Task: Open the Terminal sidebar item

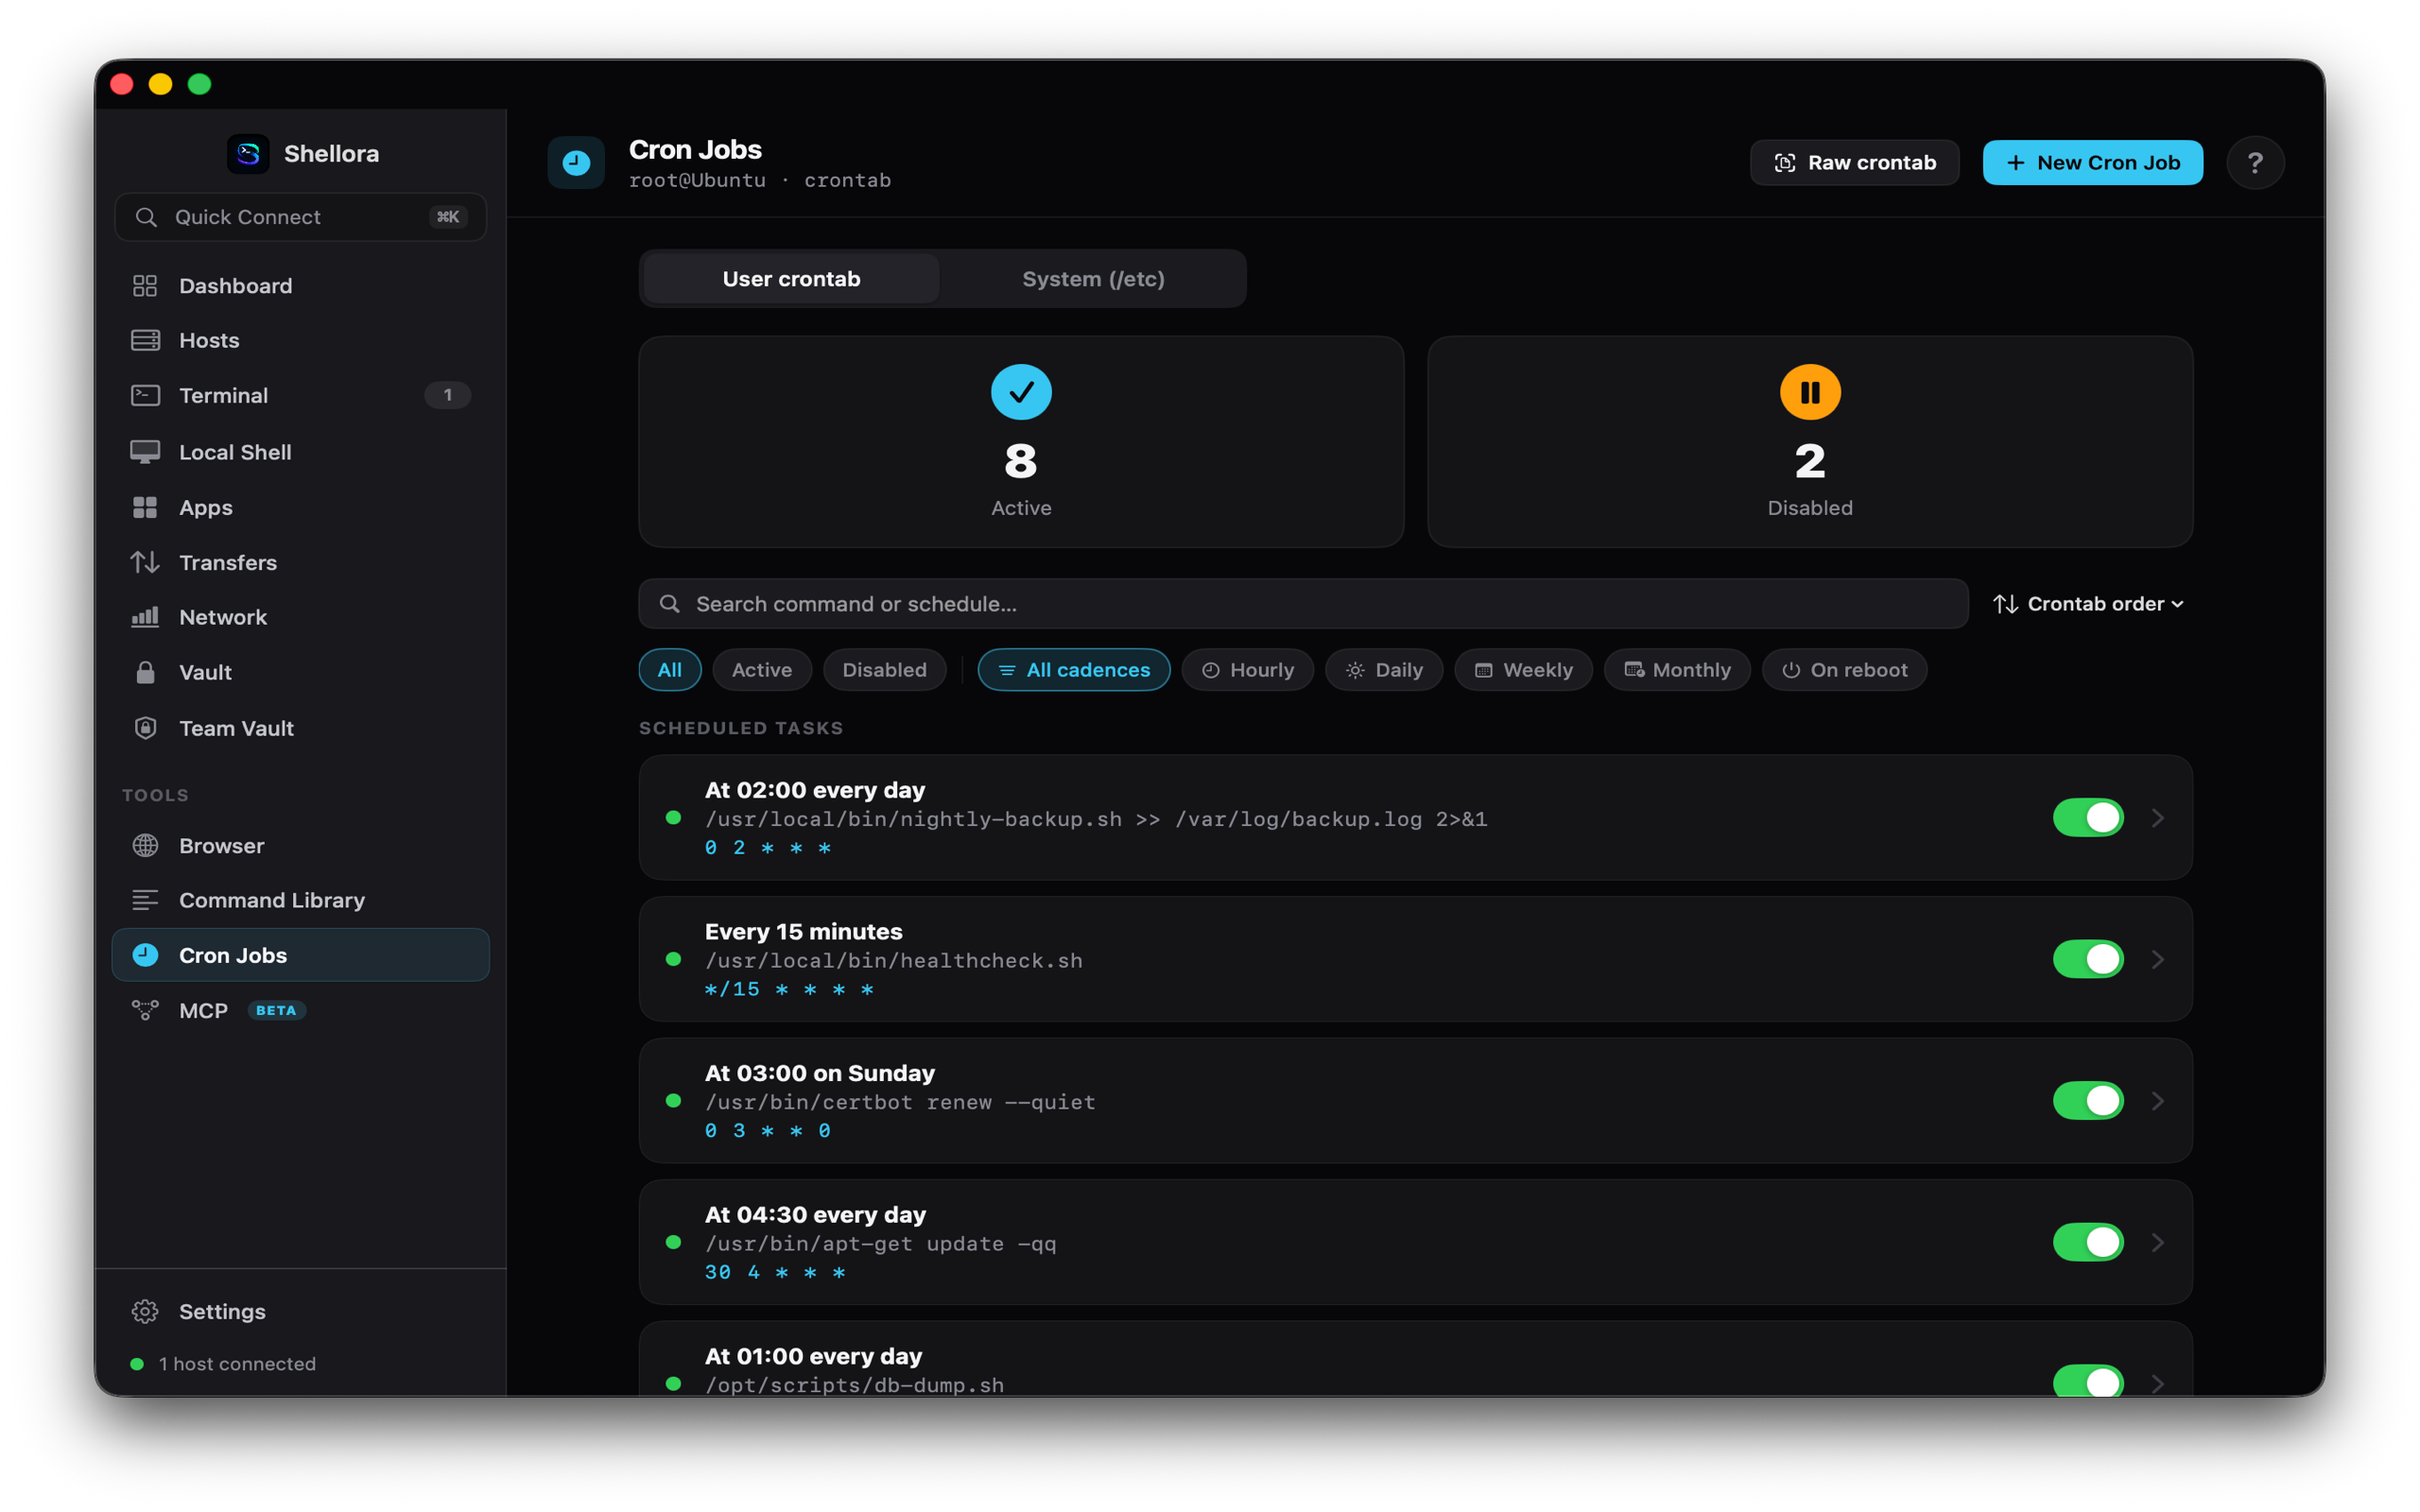Action: click(300, 396)
